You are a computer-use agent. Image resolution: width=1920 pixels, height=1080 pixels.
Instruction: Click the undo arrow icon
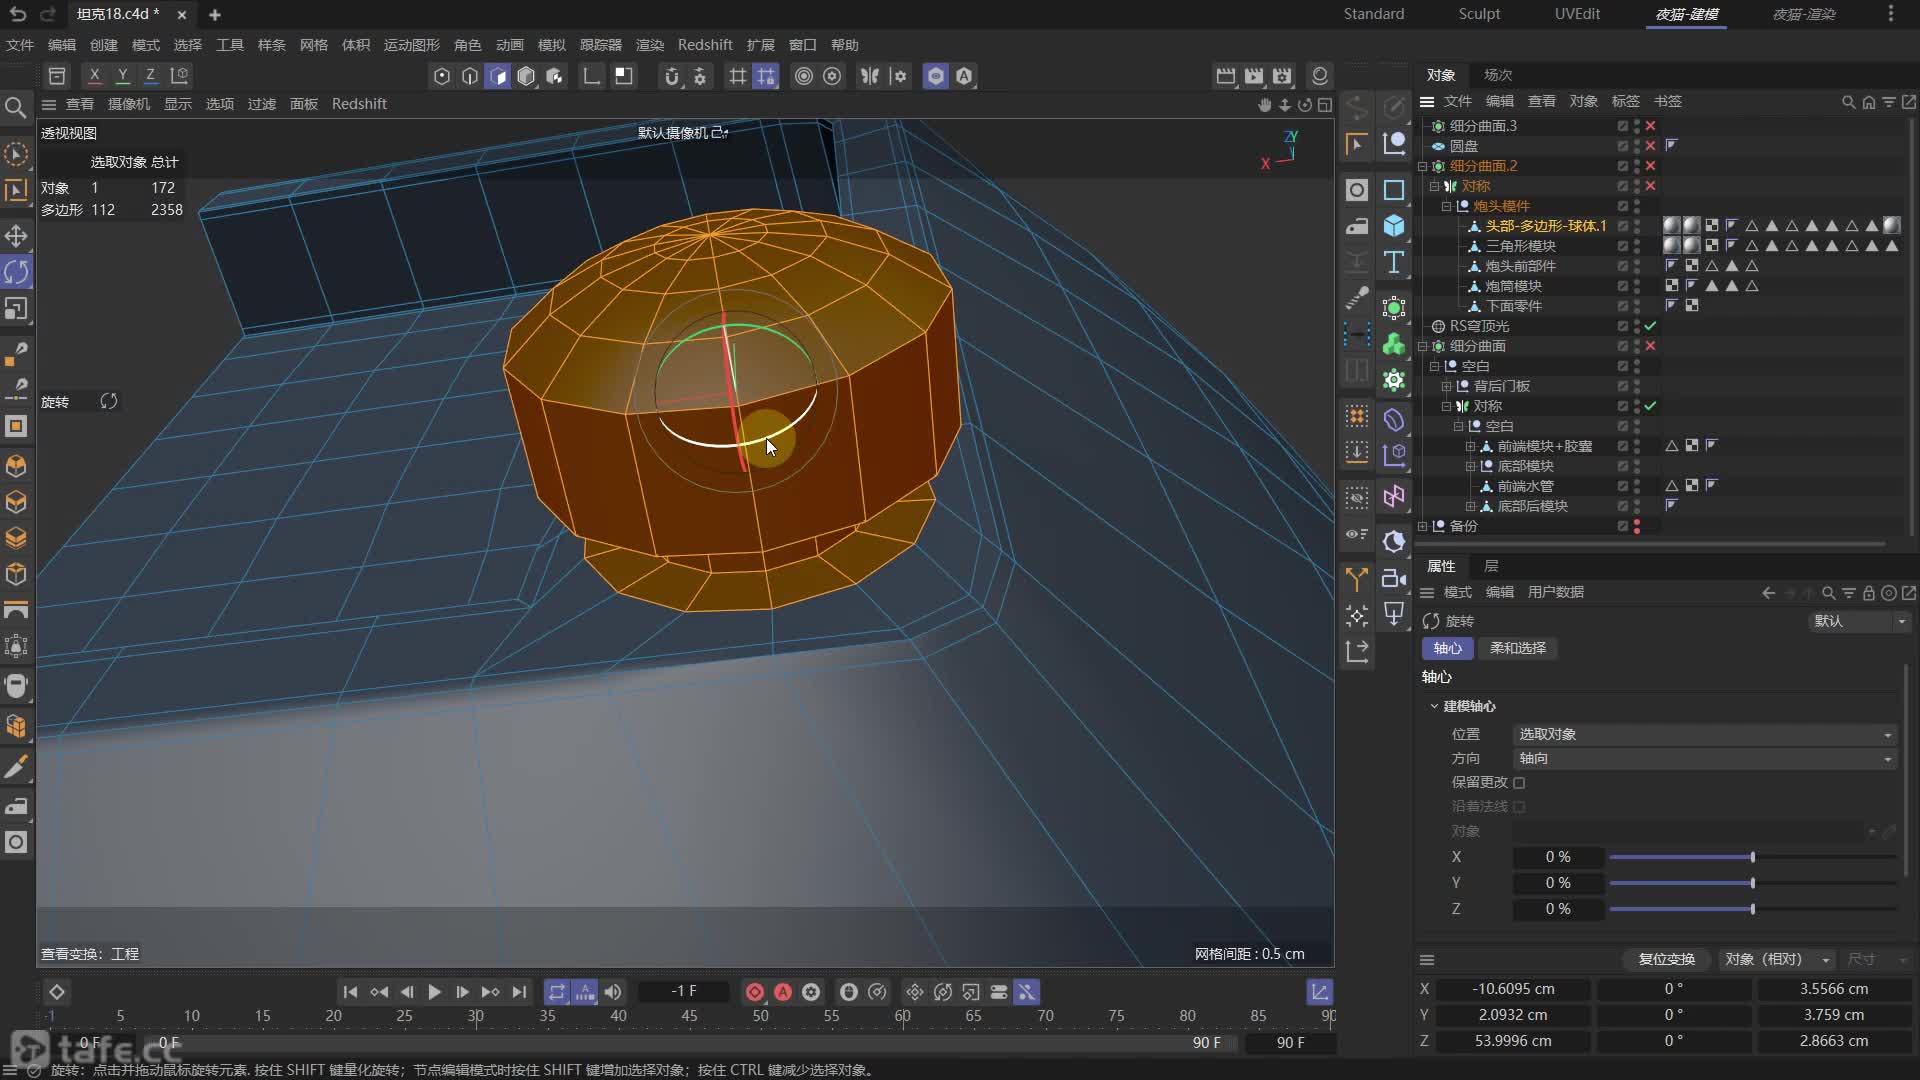coord(17,14)
